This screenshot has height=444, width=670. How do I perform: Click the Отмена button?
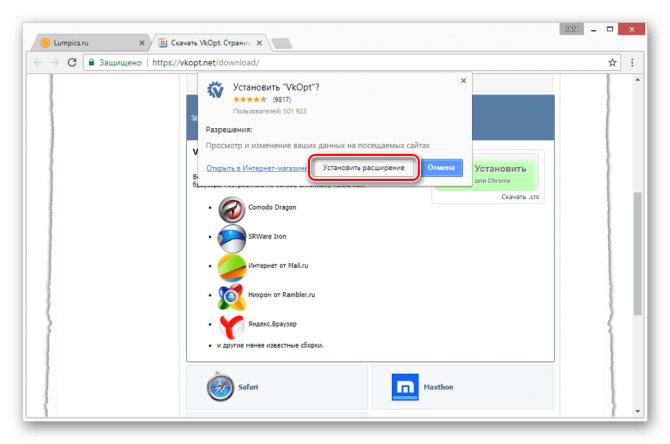point(441,168)
